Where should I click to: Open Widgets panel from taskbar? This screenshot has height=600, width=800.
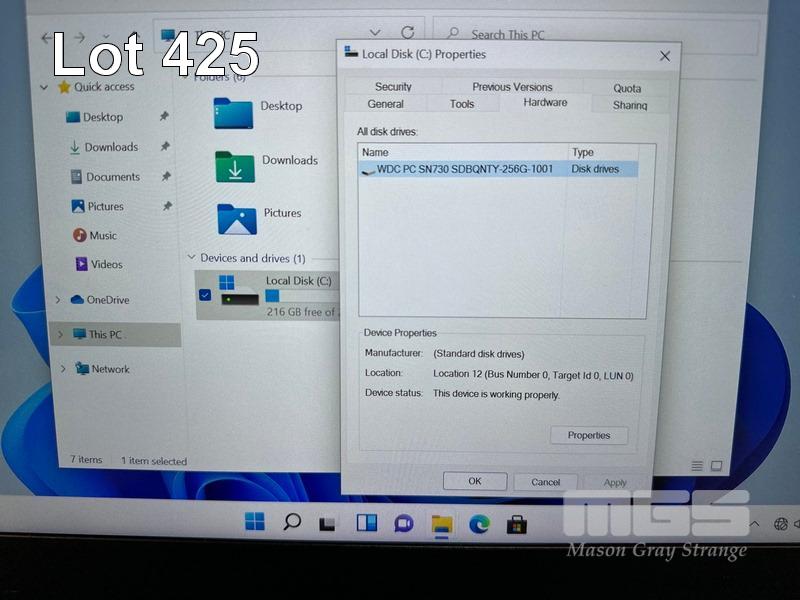pos(367,522)
